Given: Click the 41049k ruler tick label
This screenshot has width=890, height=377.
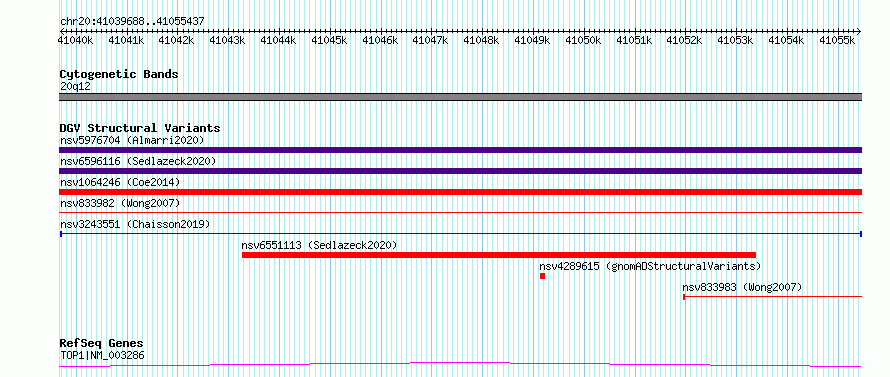Looking at the screenshot, I should [532, 40].
